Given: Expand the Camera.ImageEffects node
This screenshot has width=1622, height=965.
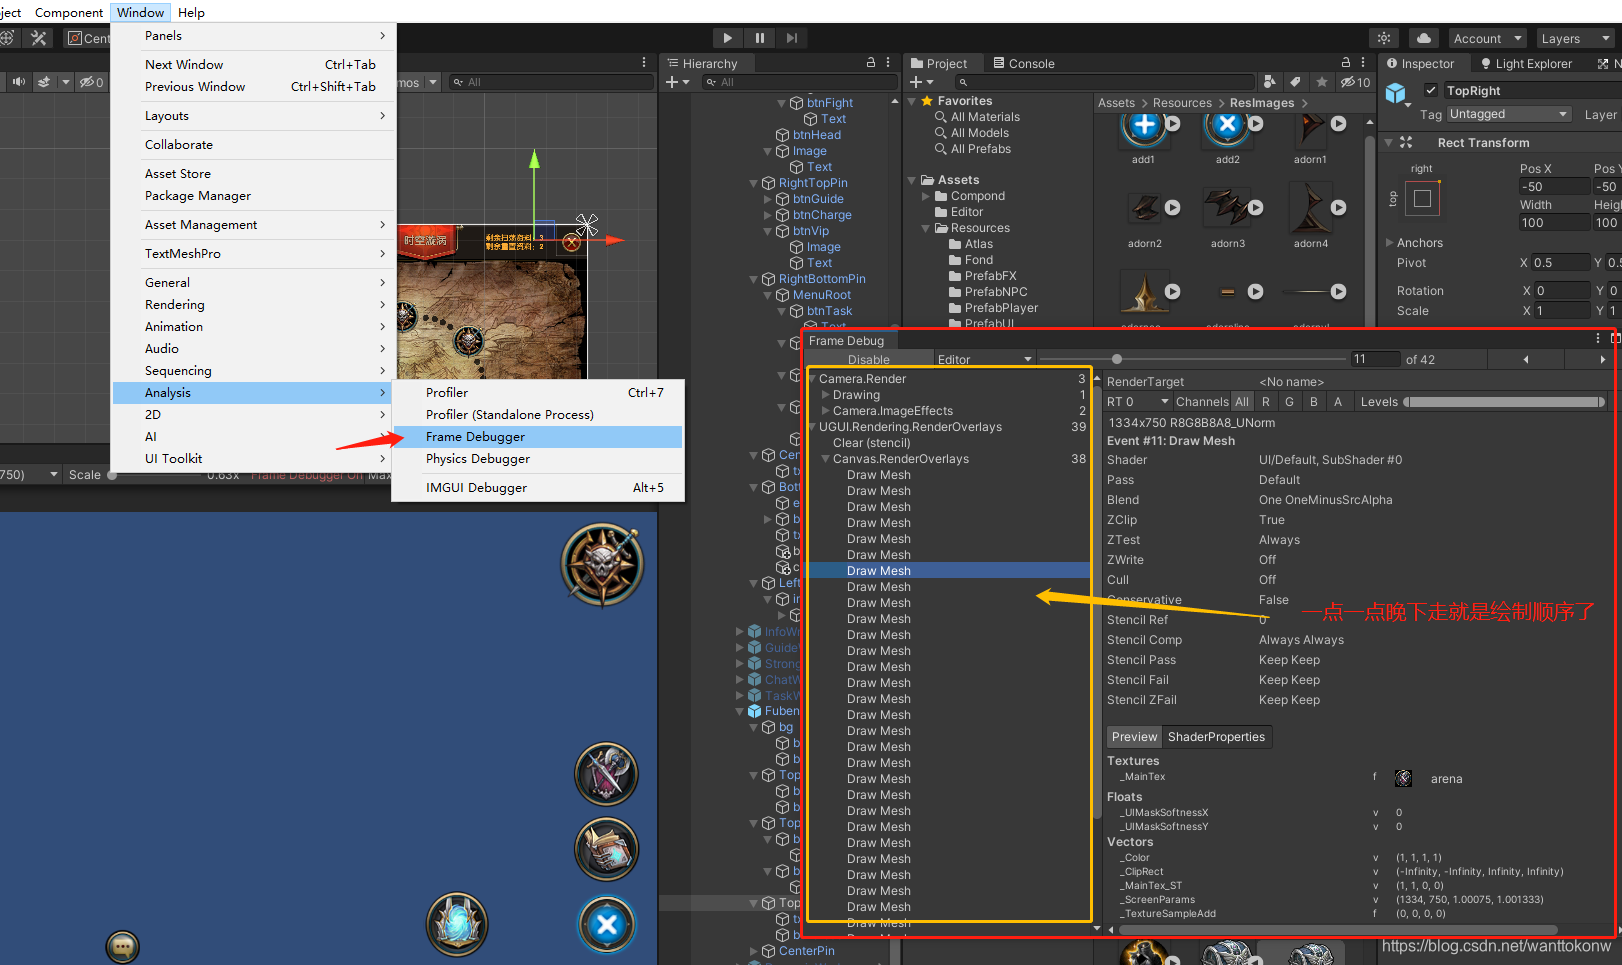Looking at the screenshot, I should tap(825, 411).
